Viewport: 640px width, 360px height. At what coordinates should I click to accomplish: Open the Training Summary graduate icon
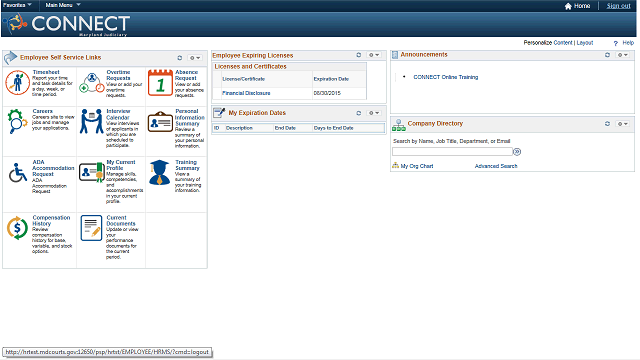160,173
